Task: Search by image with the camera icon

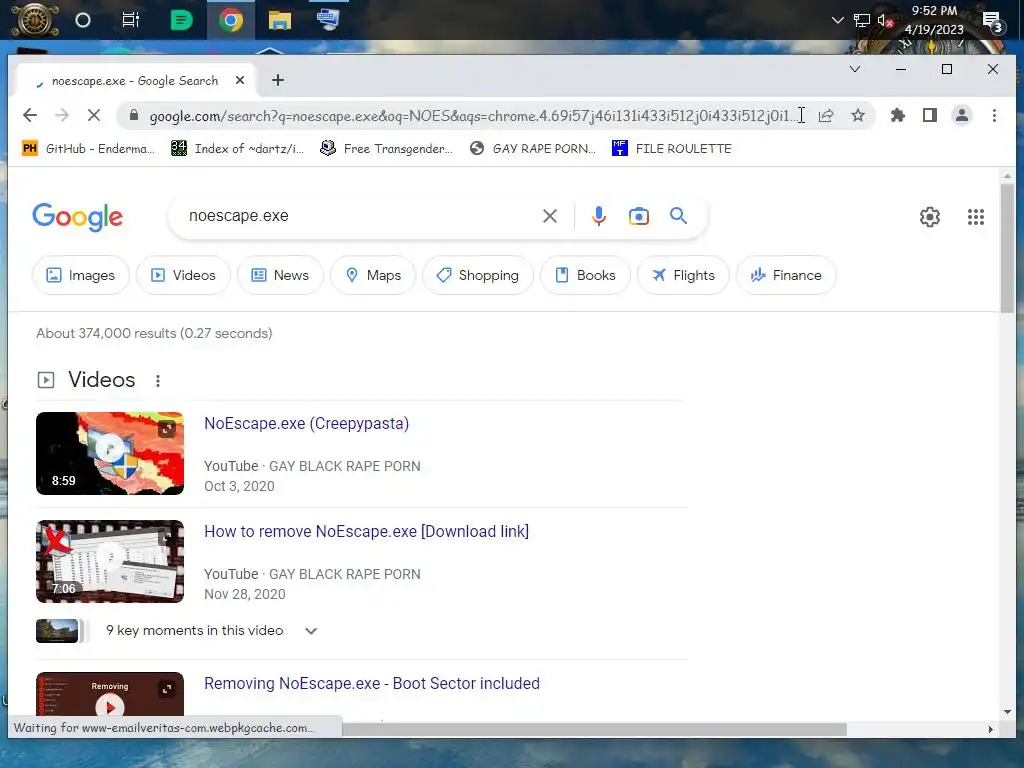Action: click(639, 216)
